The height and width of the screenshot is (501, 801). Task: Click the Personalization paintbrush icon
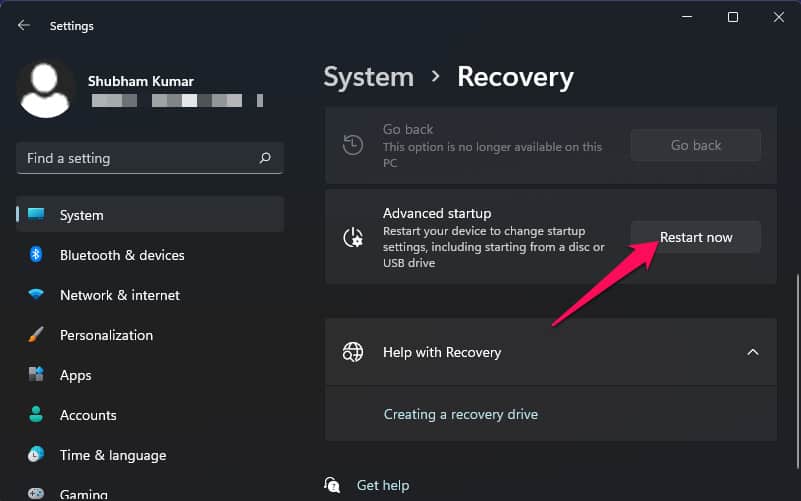(x=36, y=335)
